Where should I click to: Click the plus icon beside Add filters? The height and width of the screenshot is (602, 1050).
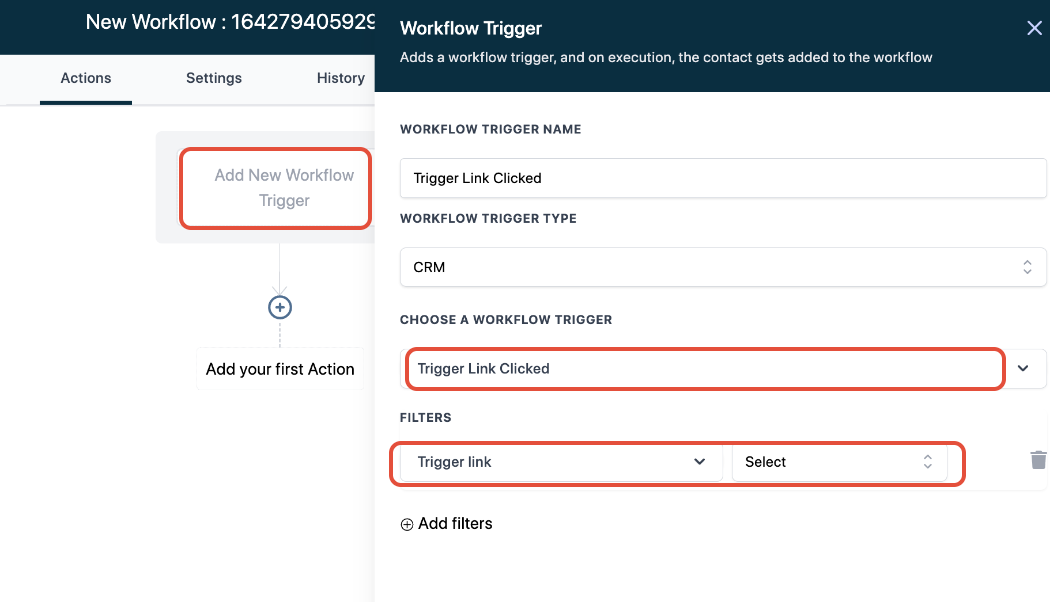pos(406,524)
